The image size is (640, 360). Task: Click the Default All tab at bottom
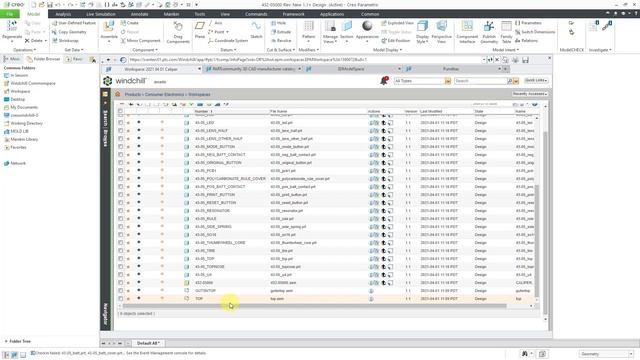[147, 343]
